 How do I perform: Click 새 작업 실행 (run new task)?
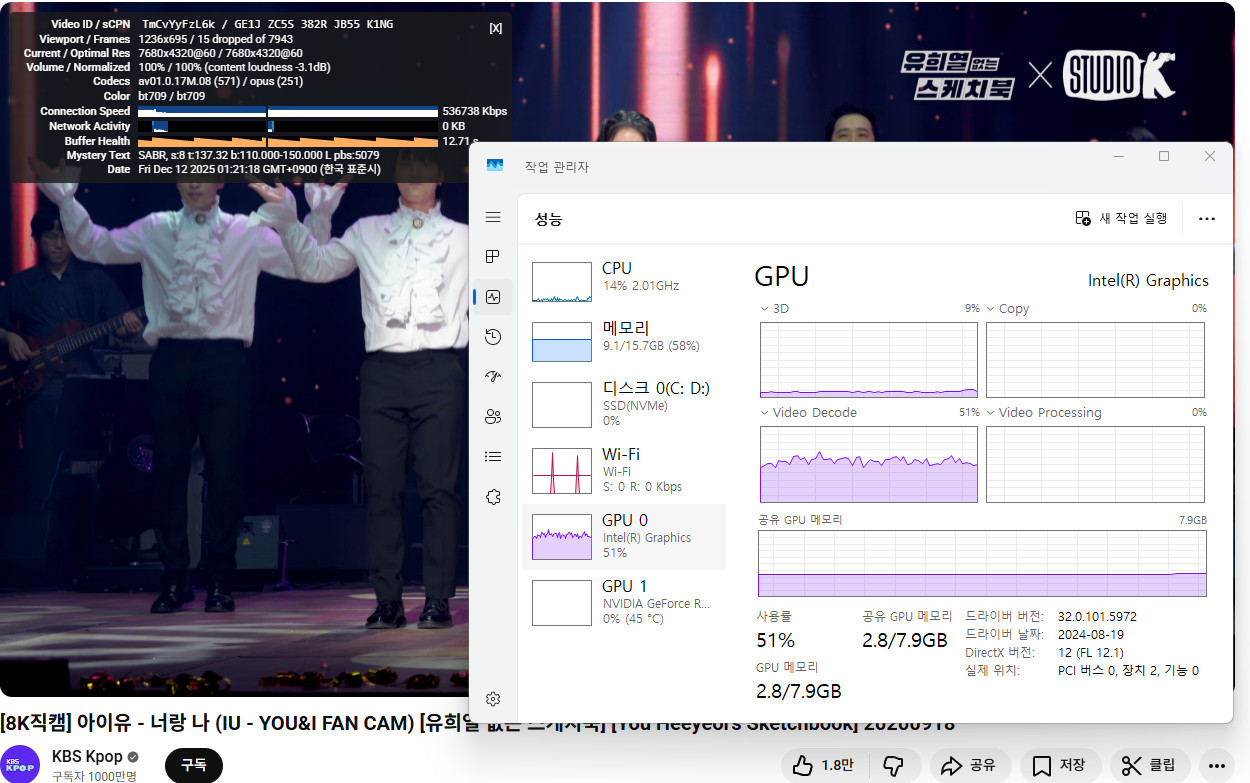coord(1121,218)
